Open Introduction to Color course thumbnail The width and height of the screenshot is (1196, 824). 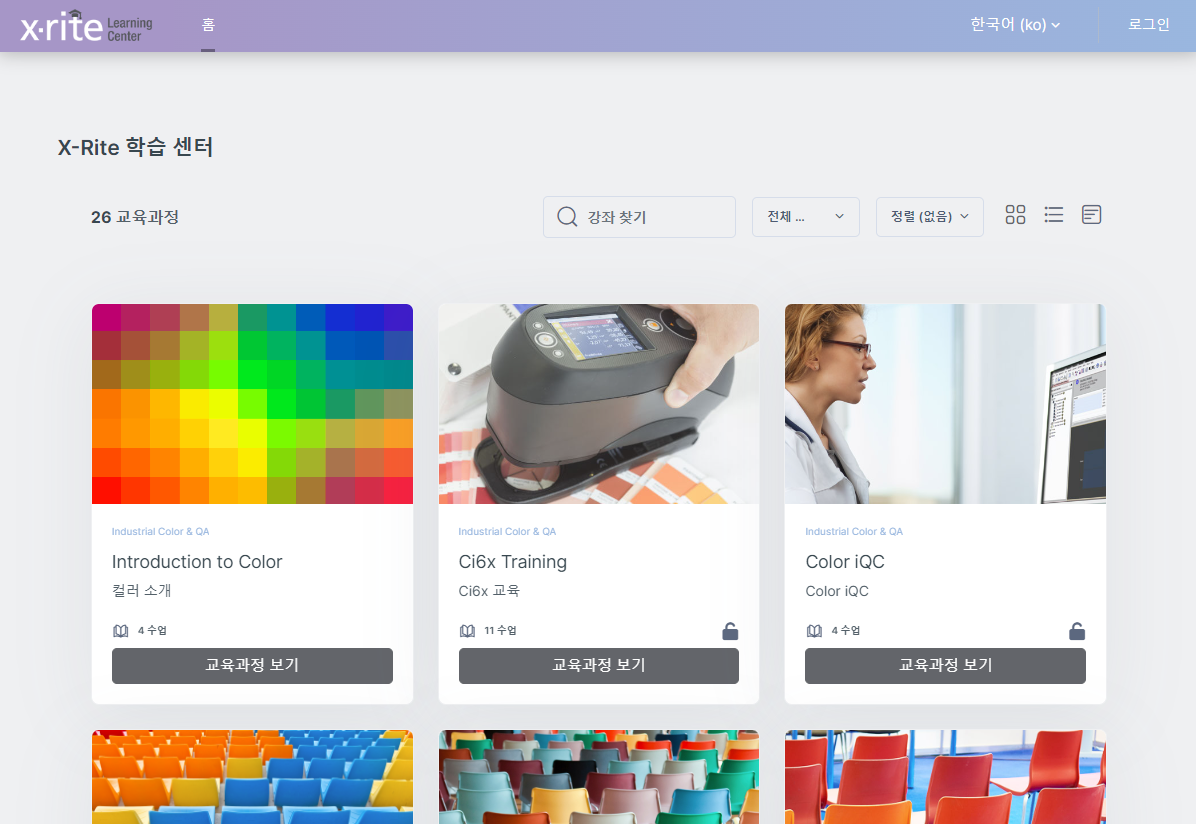[x=252, y=404]
